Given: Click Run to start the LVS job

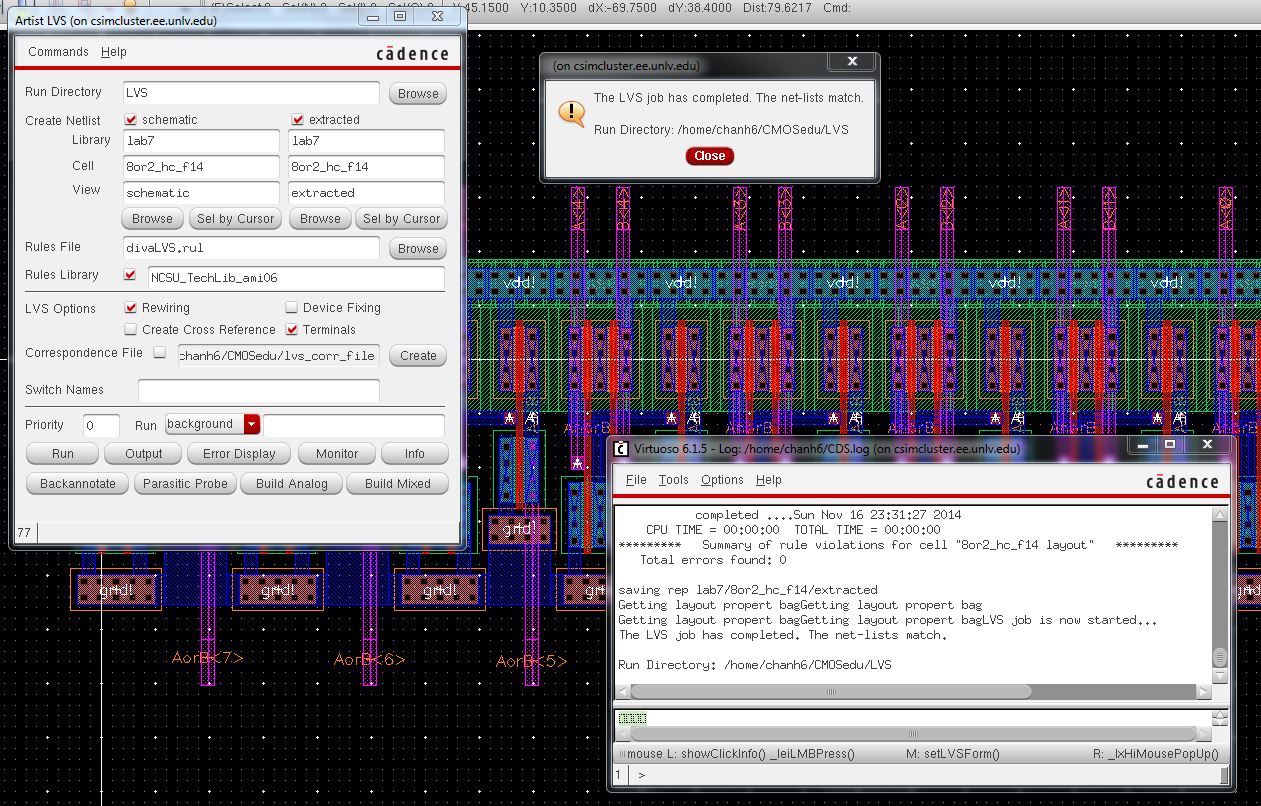Looking at the screenshot, I should 61,453.
